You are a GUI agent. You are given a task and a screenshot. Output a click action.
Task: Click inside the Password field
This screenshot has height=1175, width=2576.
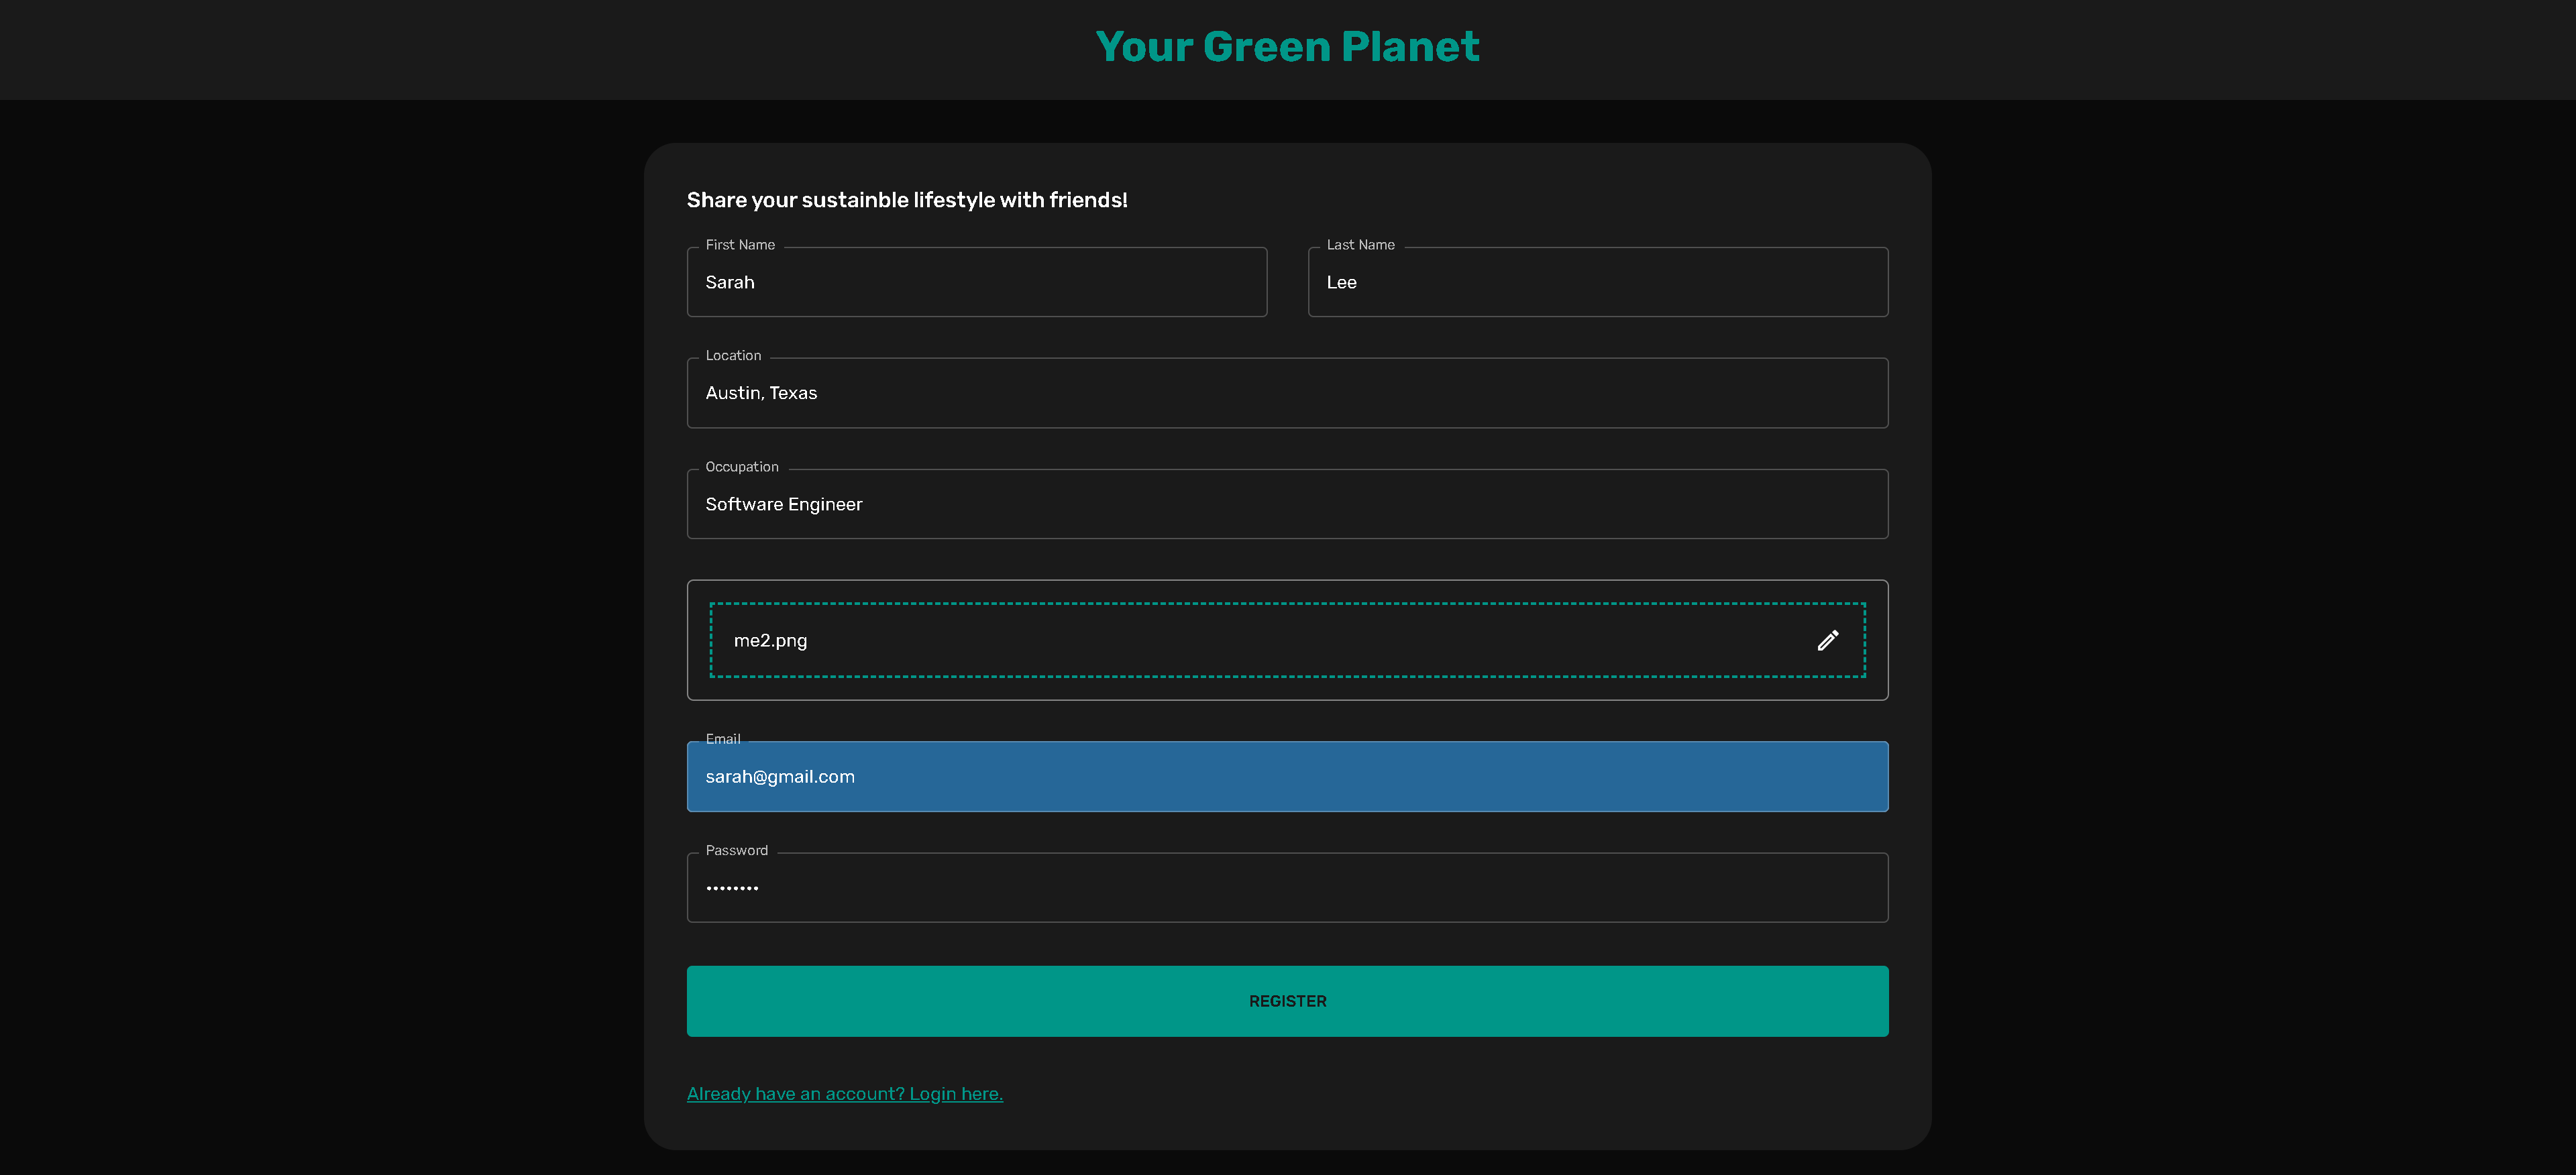click(1287, 888)
